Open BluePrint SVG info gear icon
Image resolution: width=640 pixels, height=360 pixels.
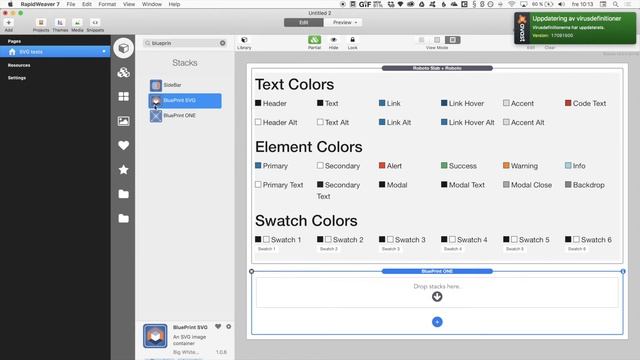(229, 327)
